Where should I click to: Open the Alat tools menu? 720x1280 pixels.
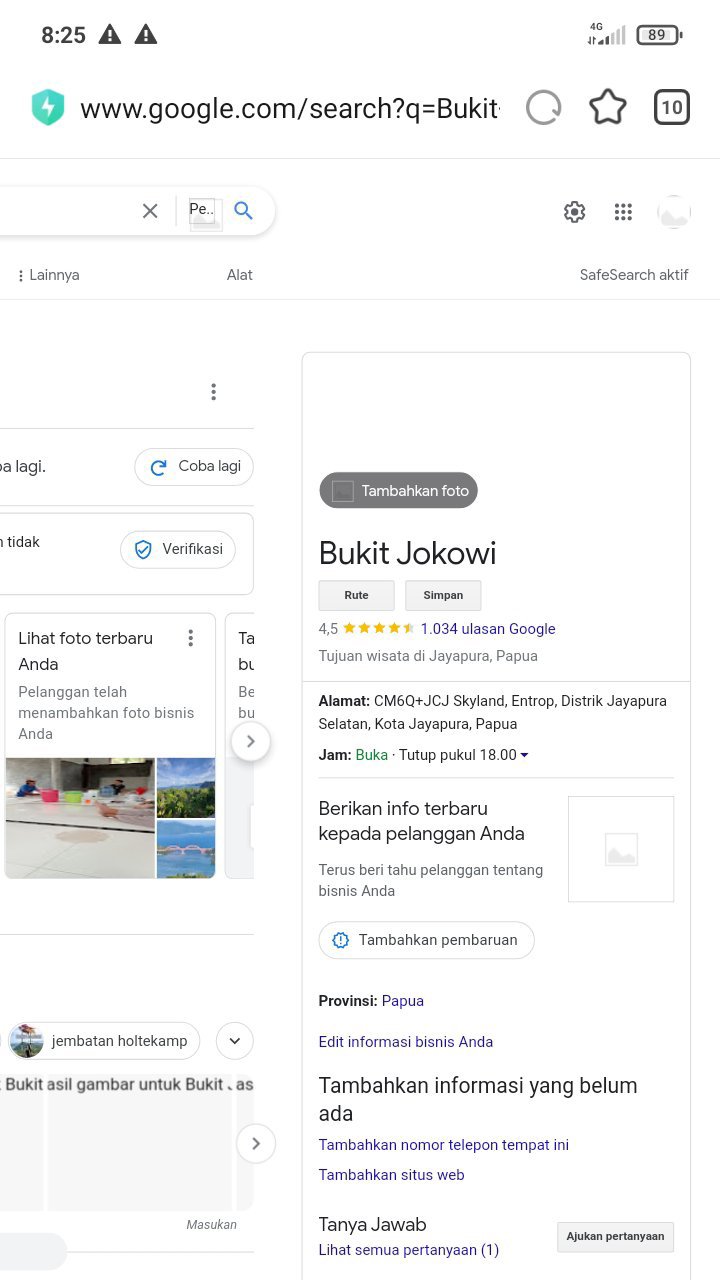point(239,275)
